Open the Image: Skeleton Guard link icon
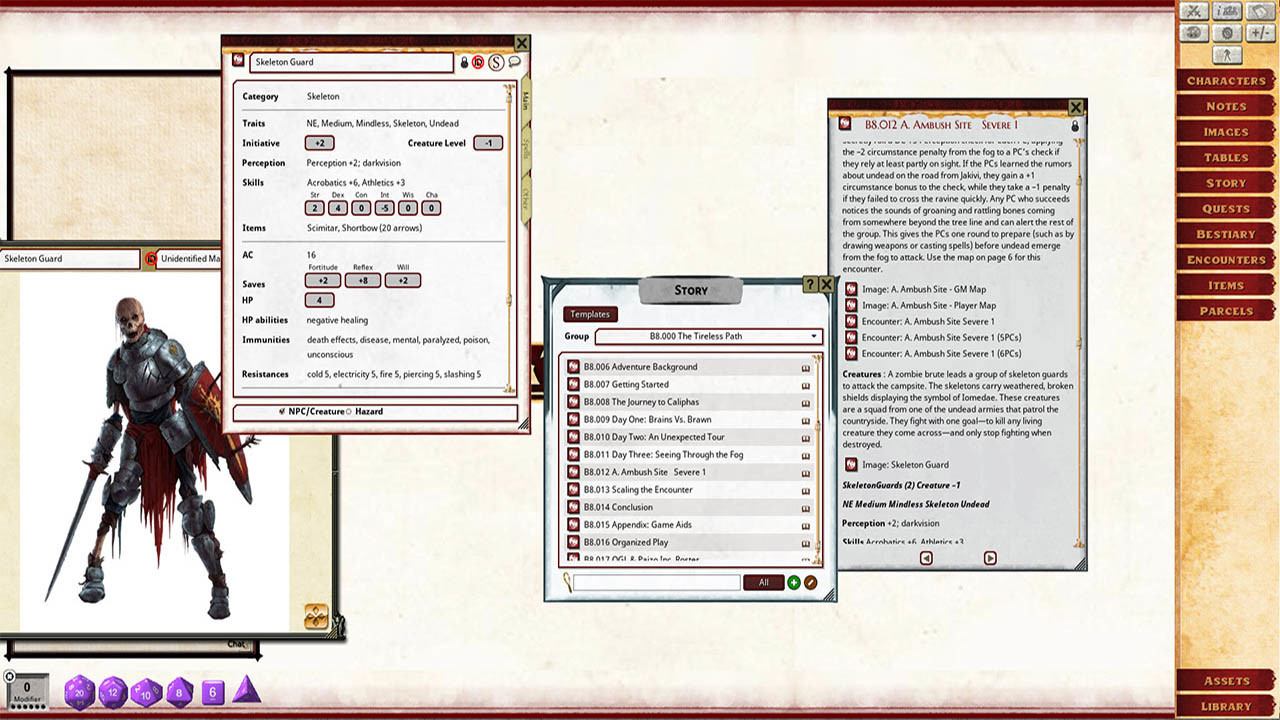The height and width of the screenshot is (720, 1280). (851, 464)
